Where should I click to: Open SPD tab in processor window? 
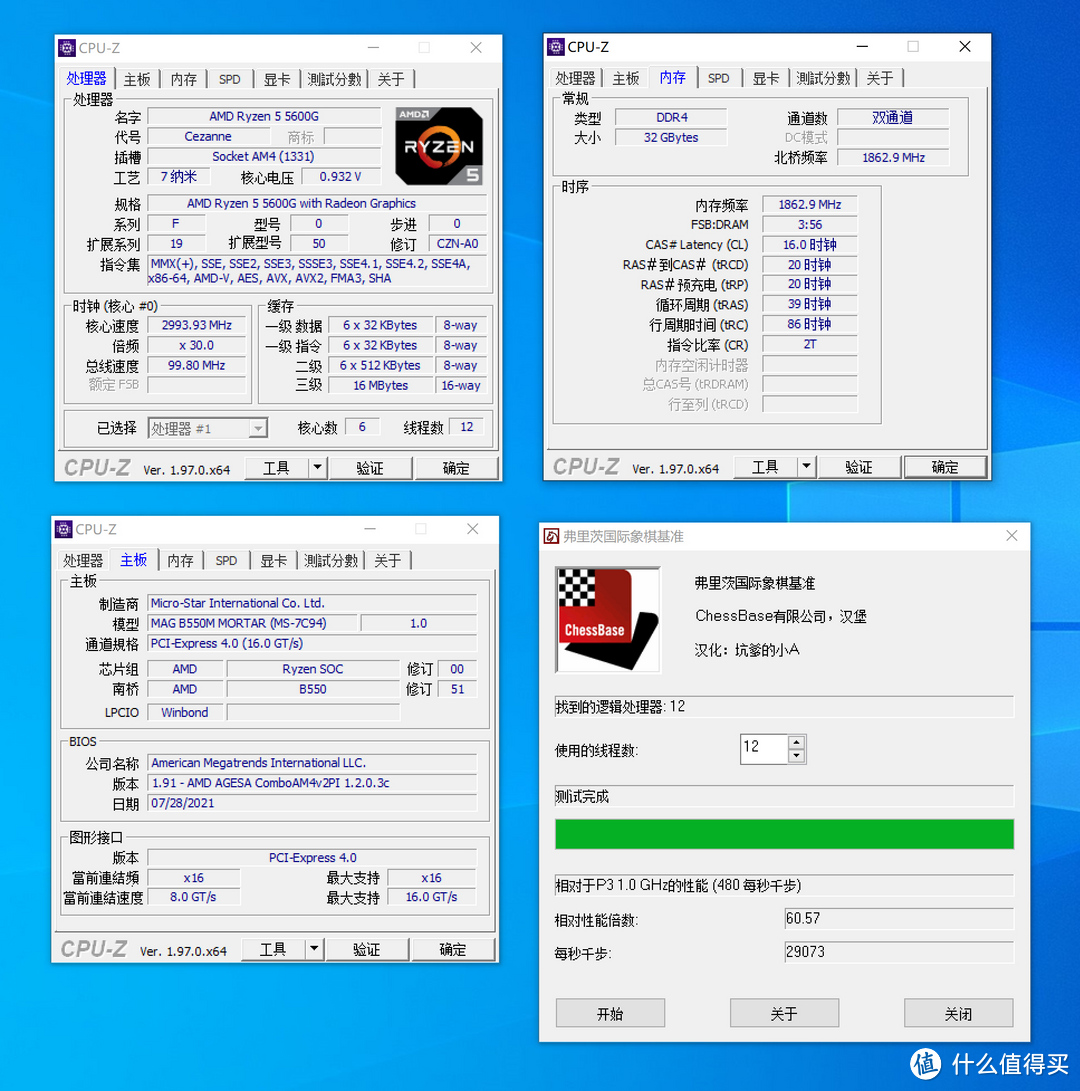(230, 79)
